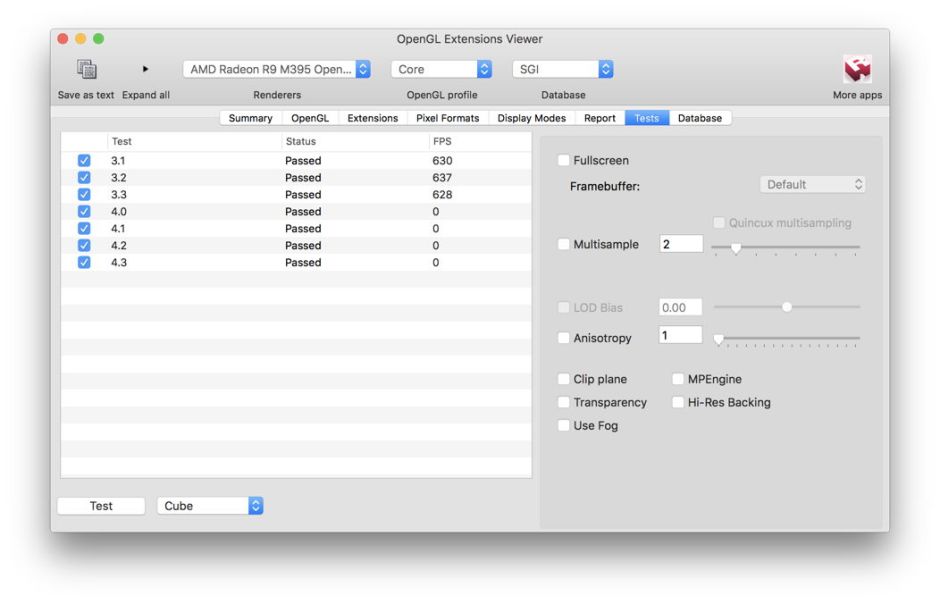The image size is (940, 604).
Task: Open the OpenGL profile Core dropdown
Action: (441, 70)
